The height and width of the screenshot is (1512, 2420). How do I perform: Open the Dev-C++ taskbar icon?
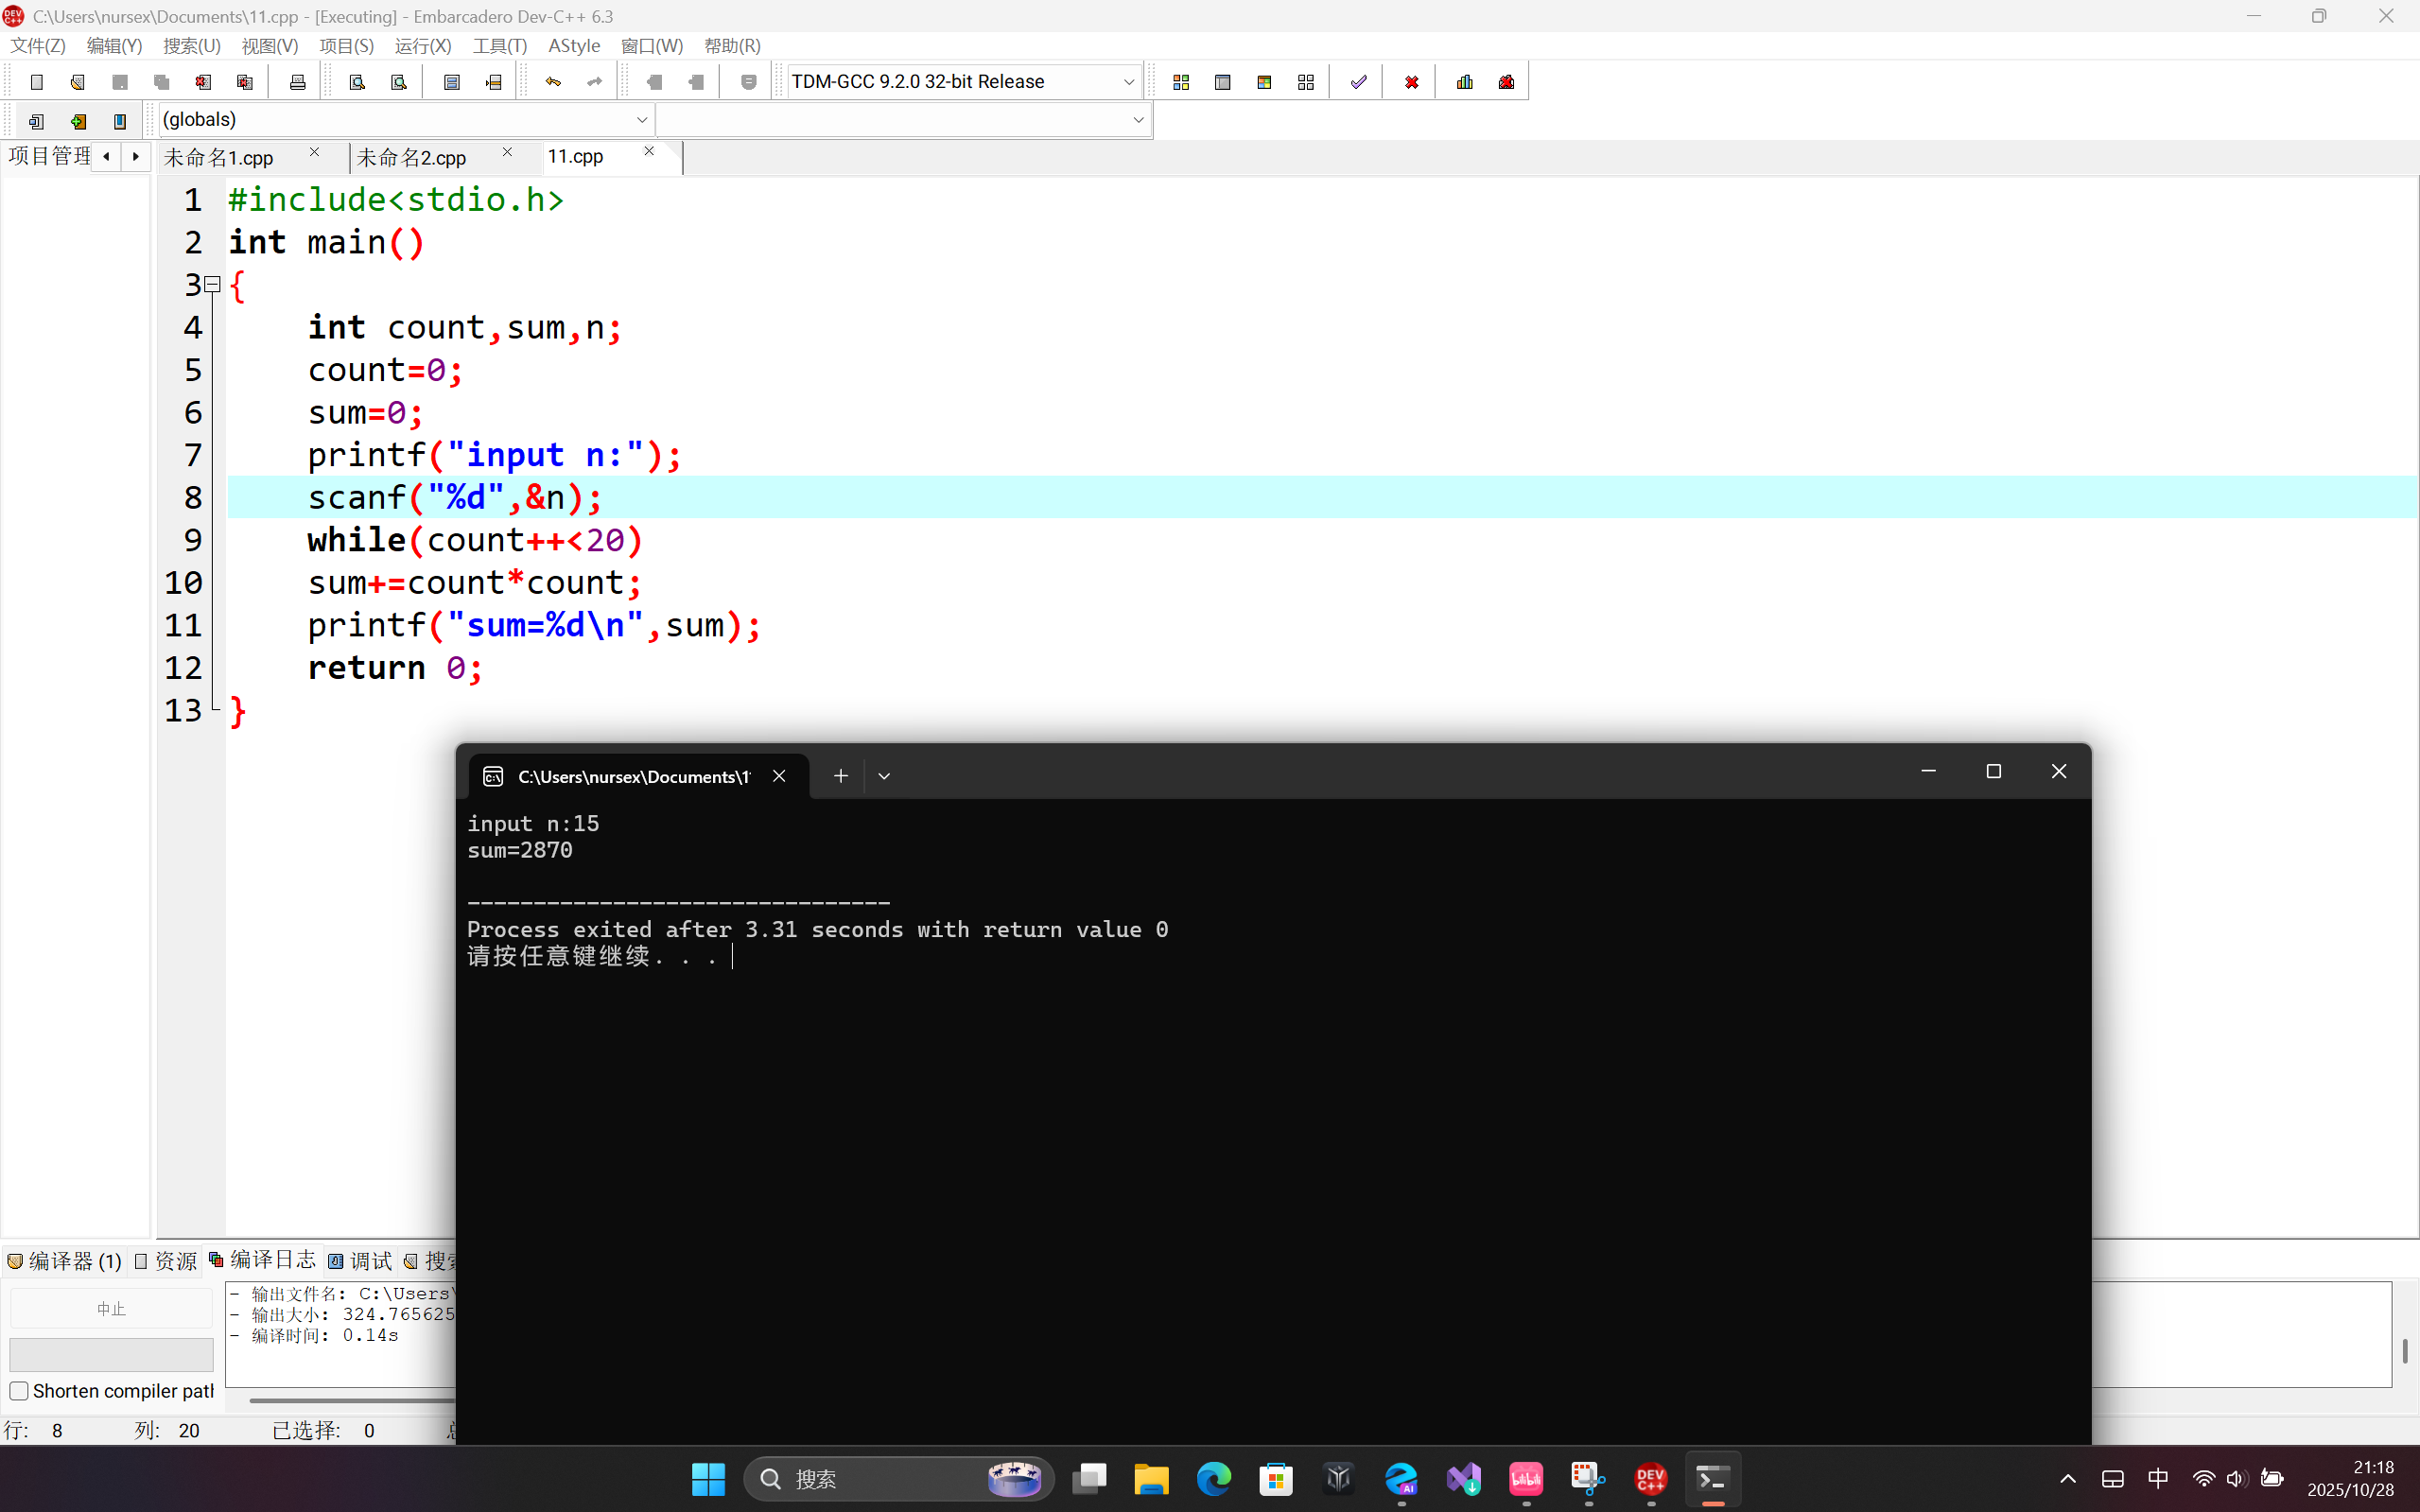tap(1650, 1479)
